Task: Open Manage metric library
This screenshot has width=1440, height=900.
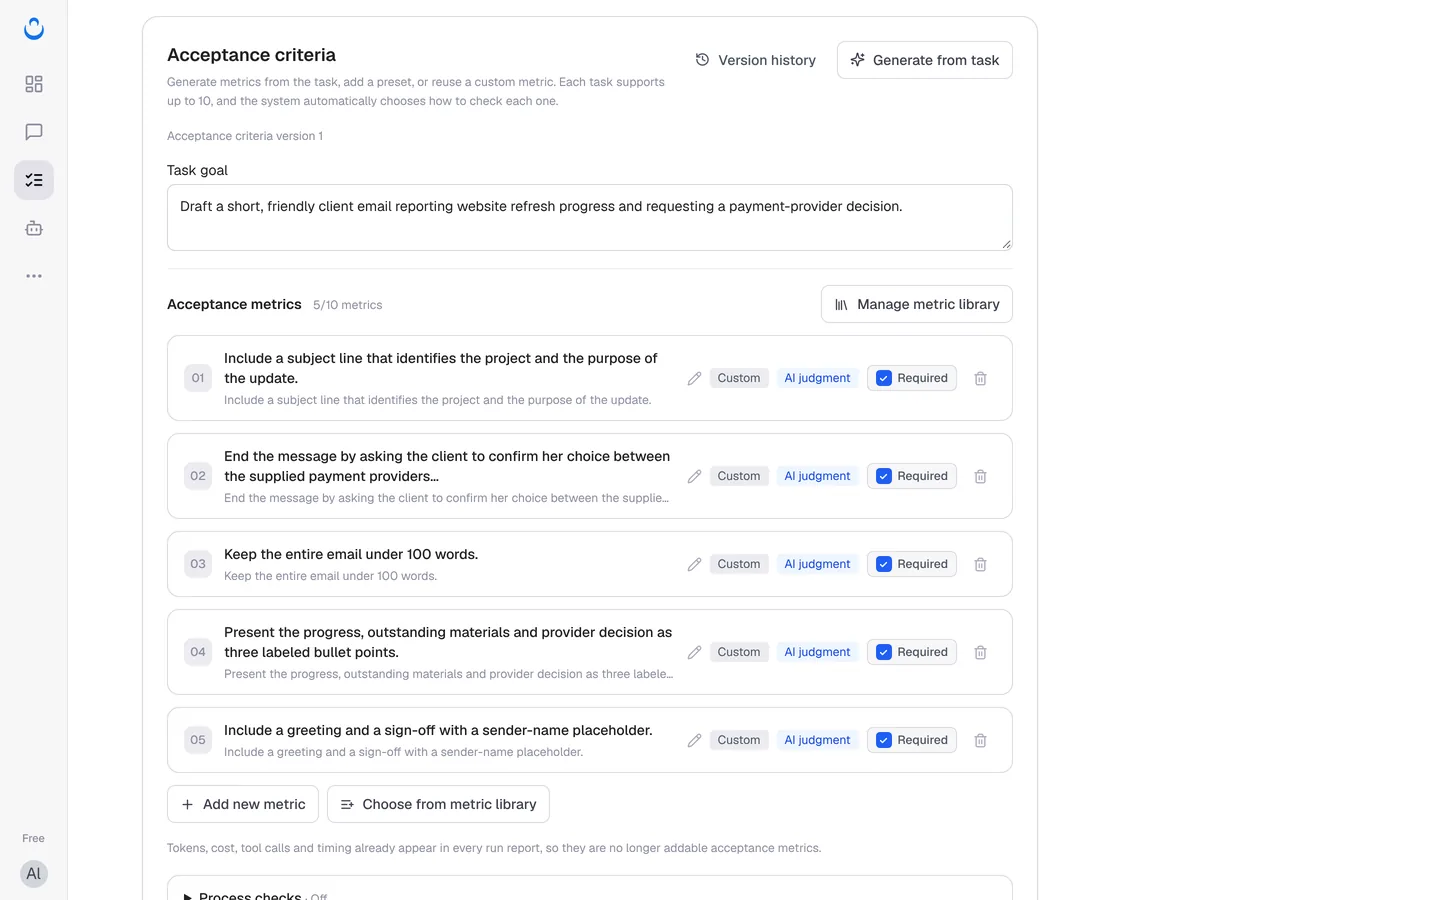Action: 916,304
